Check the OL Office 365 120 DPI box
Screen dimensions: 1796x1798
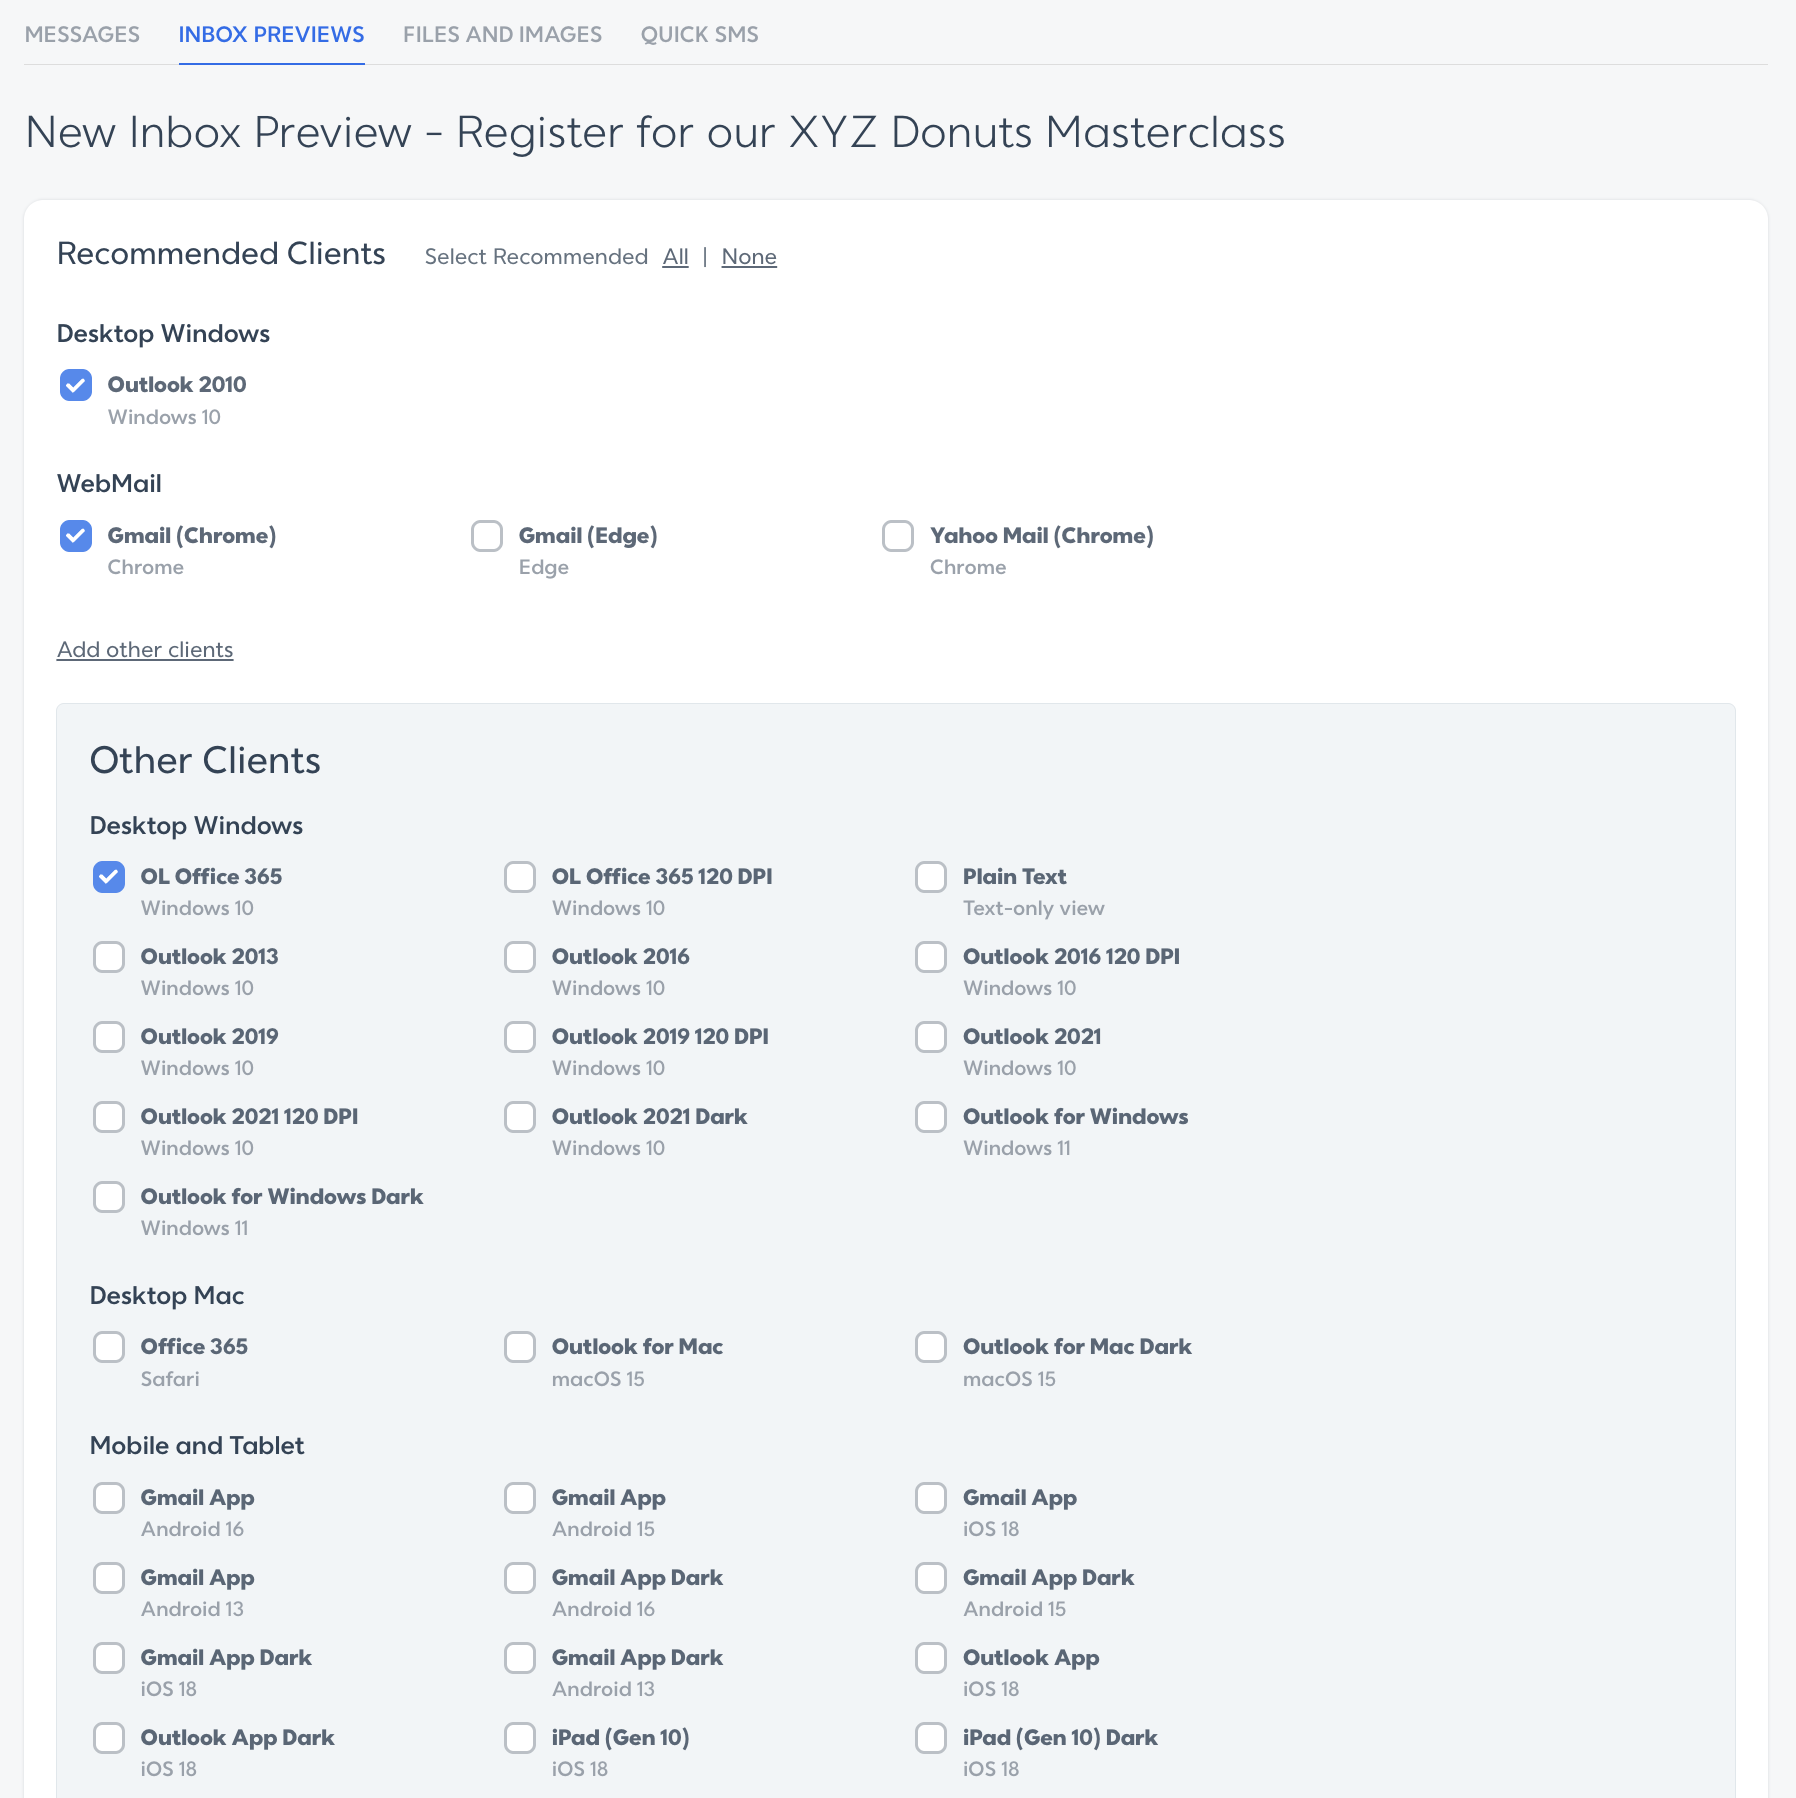point(520,877)
